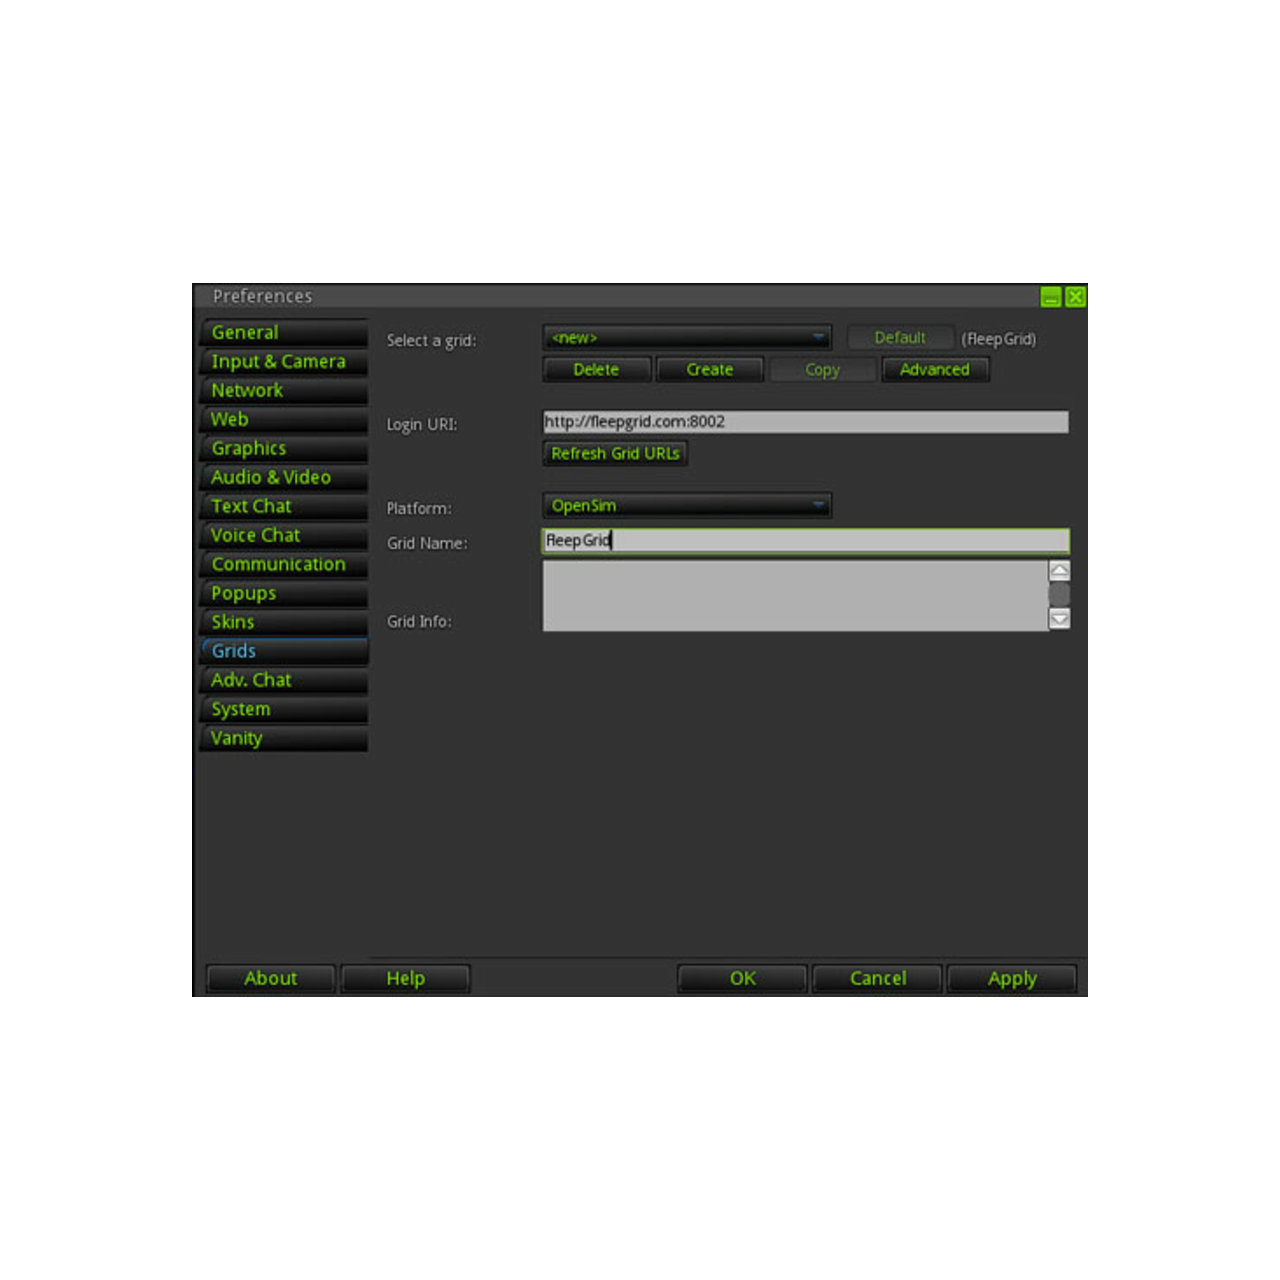Open the Advanced grid options
Screen dimensions: 1280x1280
(935, 369)
